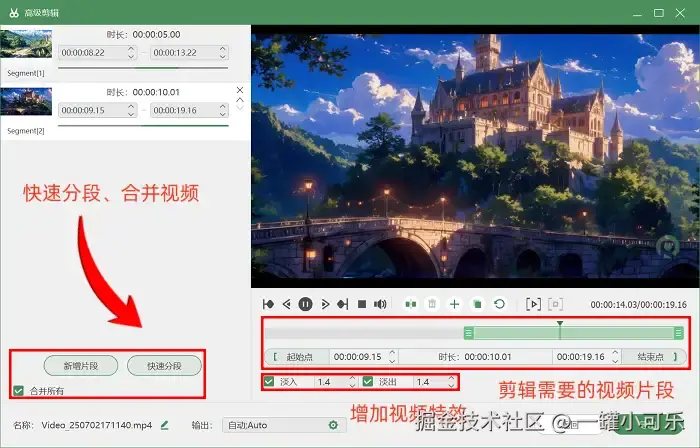Viewport: 700px width, 448px height.
Task: Click the green selected range on the timeline
Action: click(574, 332)
